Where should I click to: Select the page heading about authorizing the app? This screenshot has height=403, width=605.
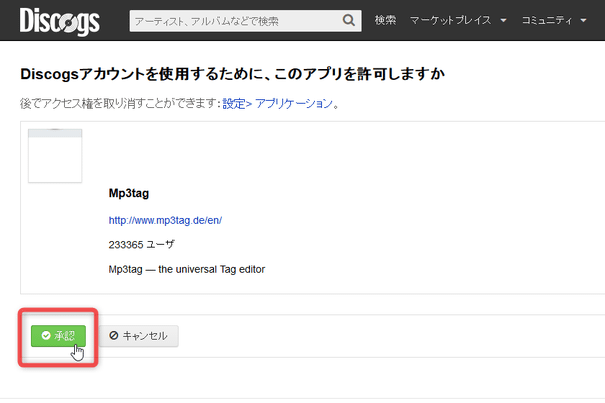233,74
